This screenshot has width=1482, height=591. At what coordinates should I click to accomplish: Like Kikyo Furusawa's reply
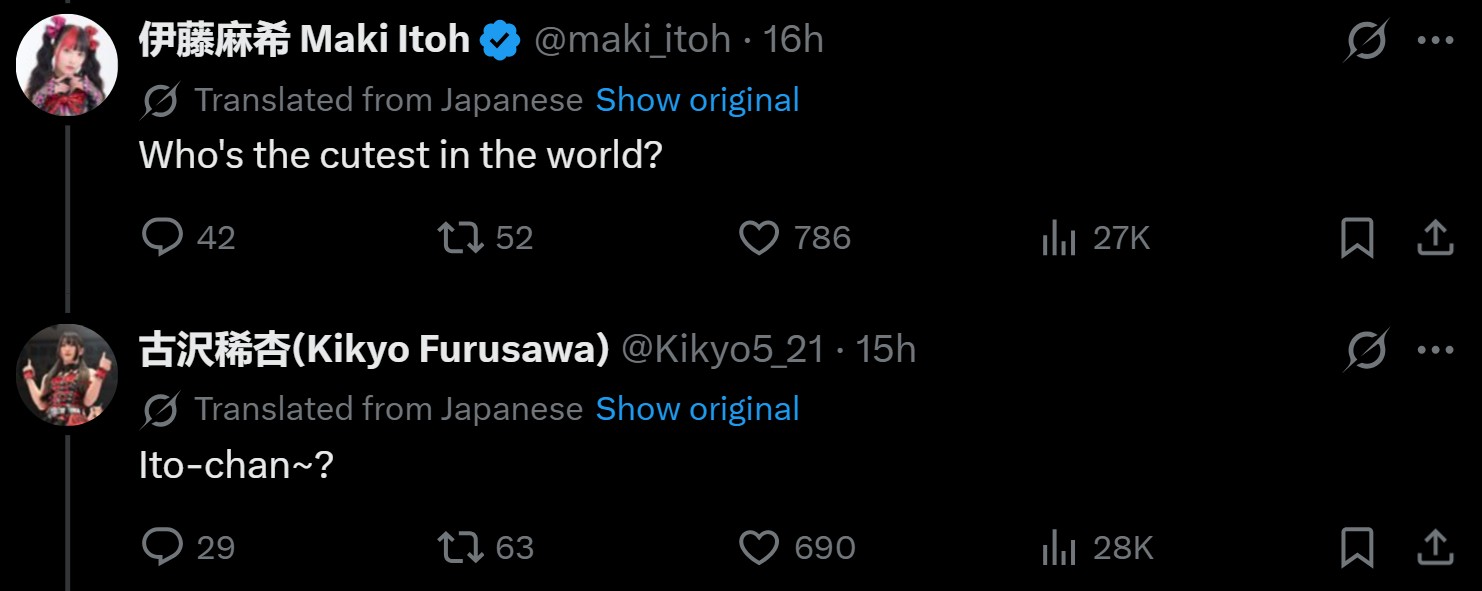pyautogui.click(x=759, y=547)
